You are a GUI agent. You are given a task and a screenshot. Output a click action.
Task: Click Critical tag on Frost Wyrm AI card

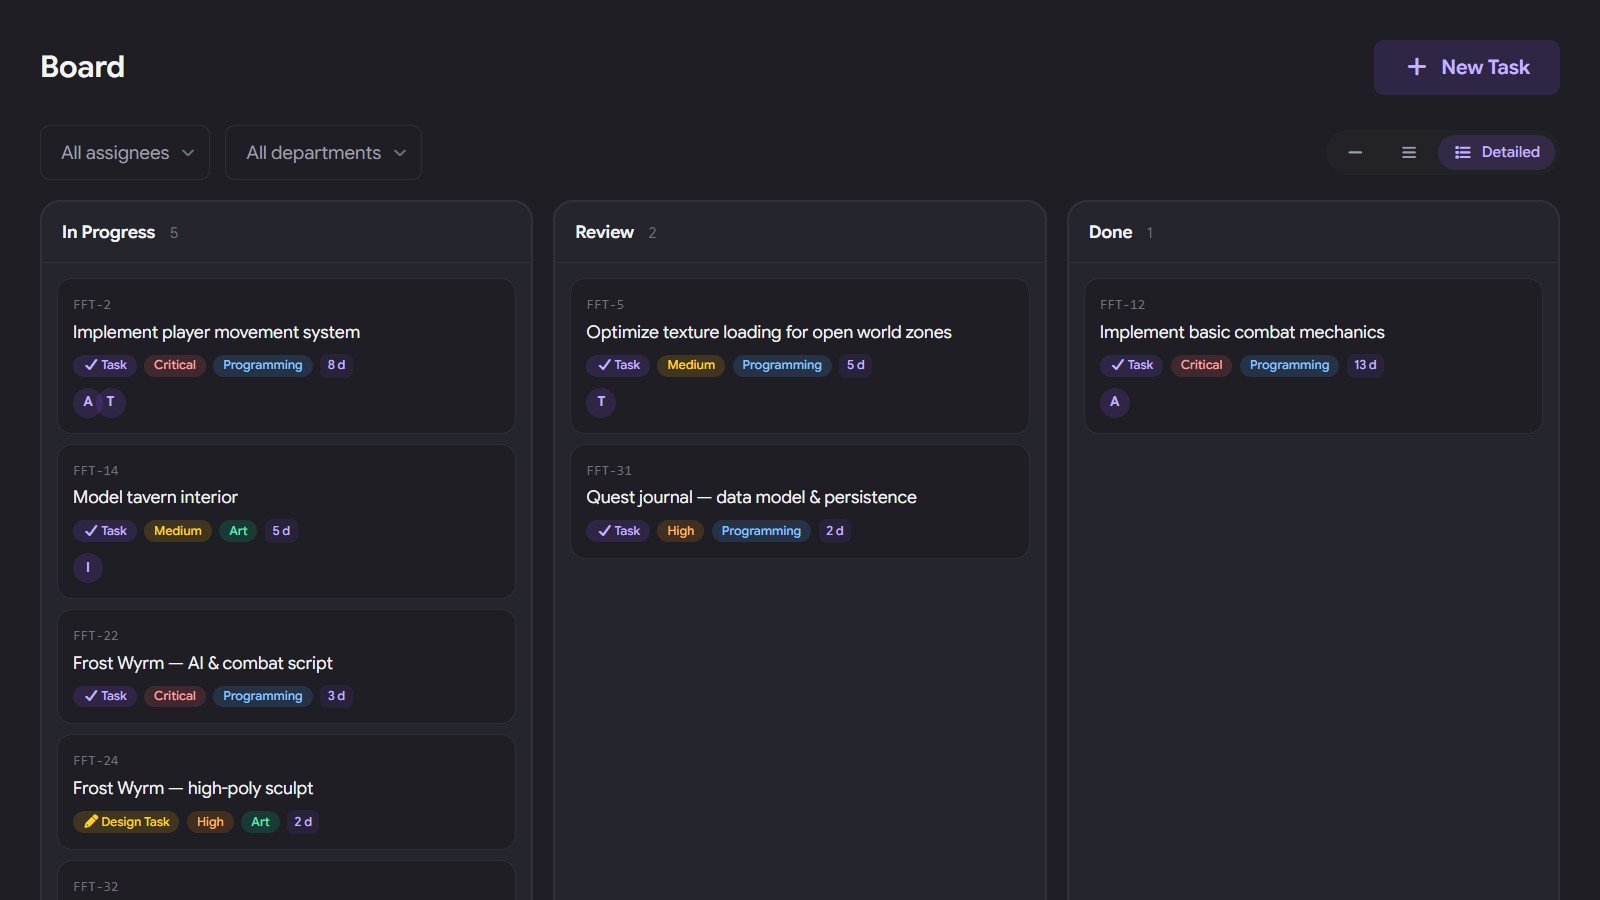tap(175, 696)
